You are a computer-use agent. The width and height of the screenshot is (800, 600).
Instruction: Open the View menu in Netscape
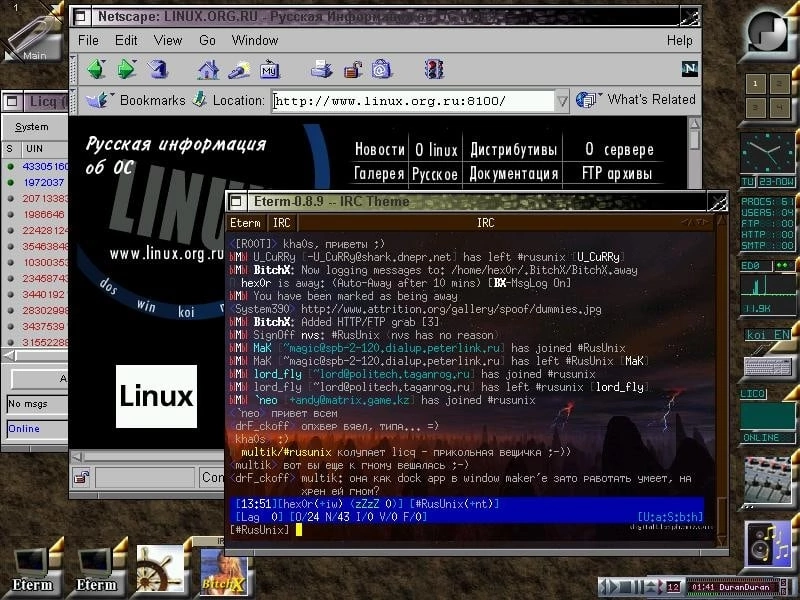(x=168, y=40)
